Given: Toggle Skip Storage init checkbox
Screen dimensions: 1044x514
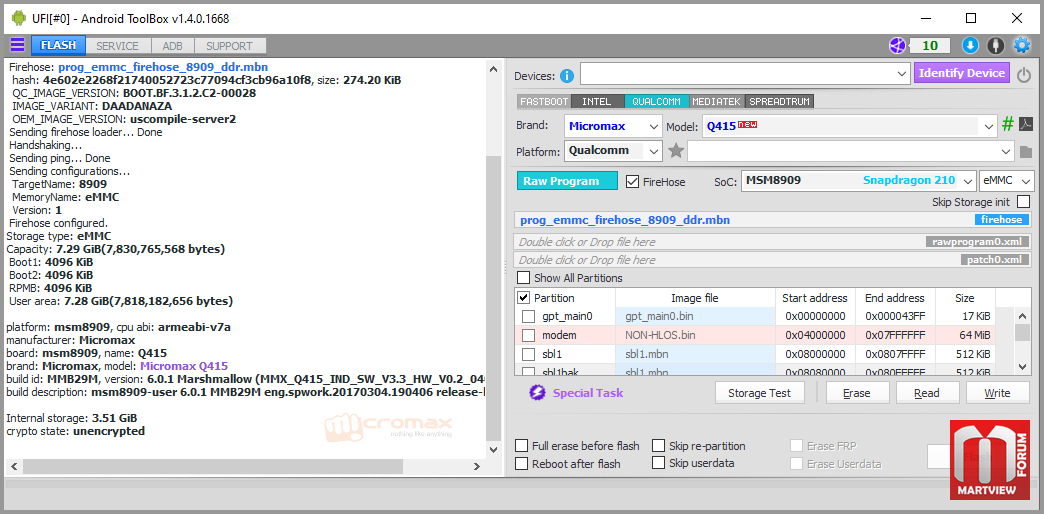Looking at the screenshot, I should pos(1023,201).
